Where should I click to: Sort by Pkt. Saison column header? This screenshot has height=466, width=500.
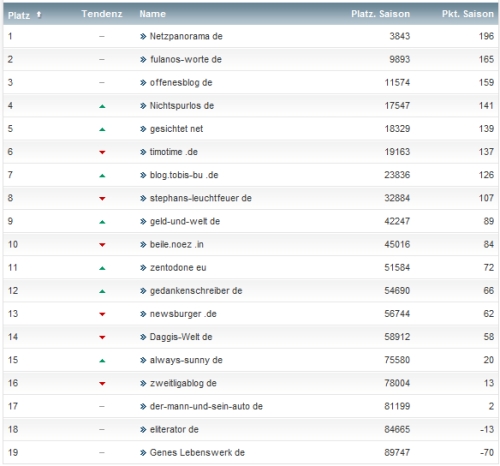tap(468, 14)
